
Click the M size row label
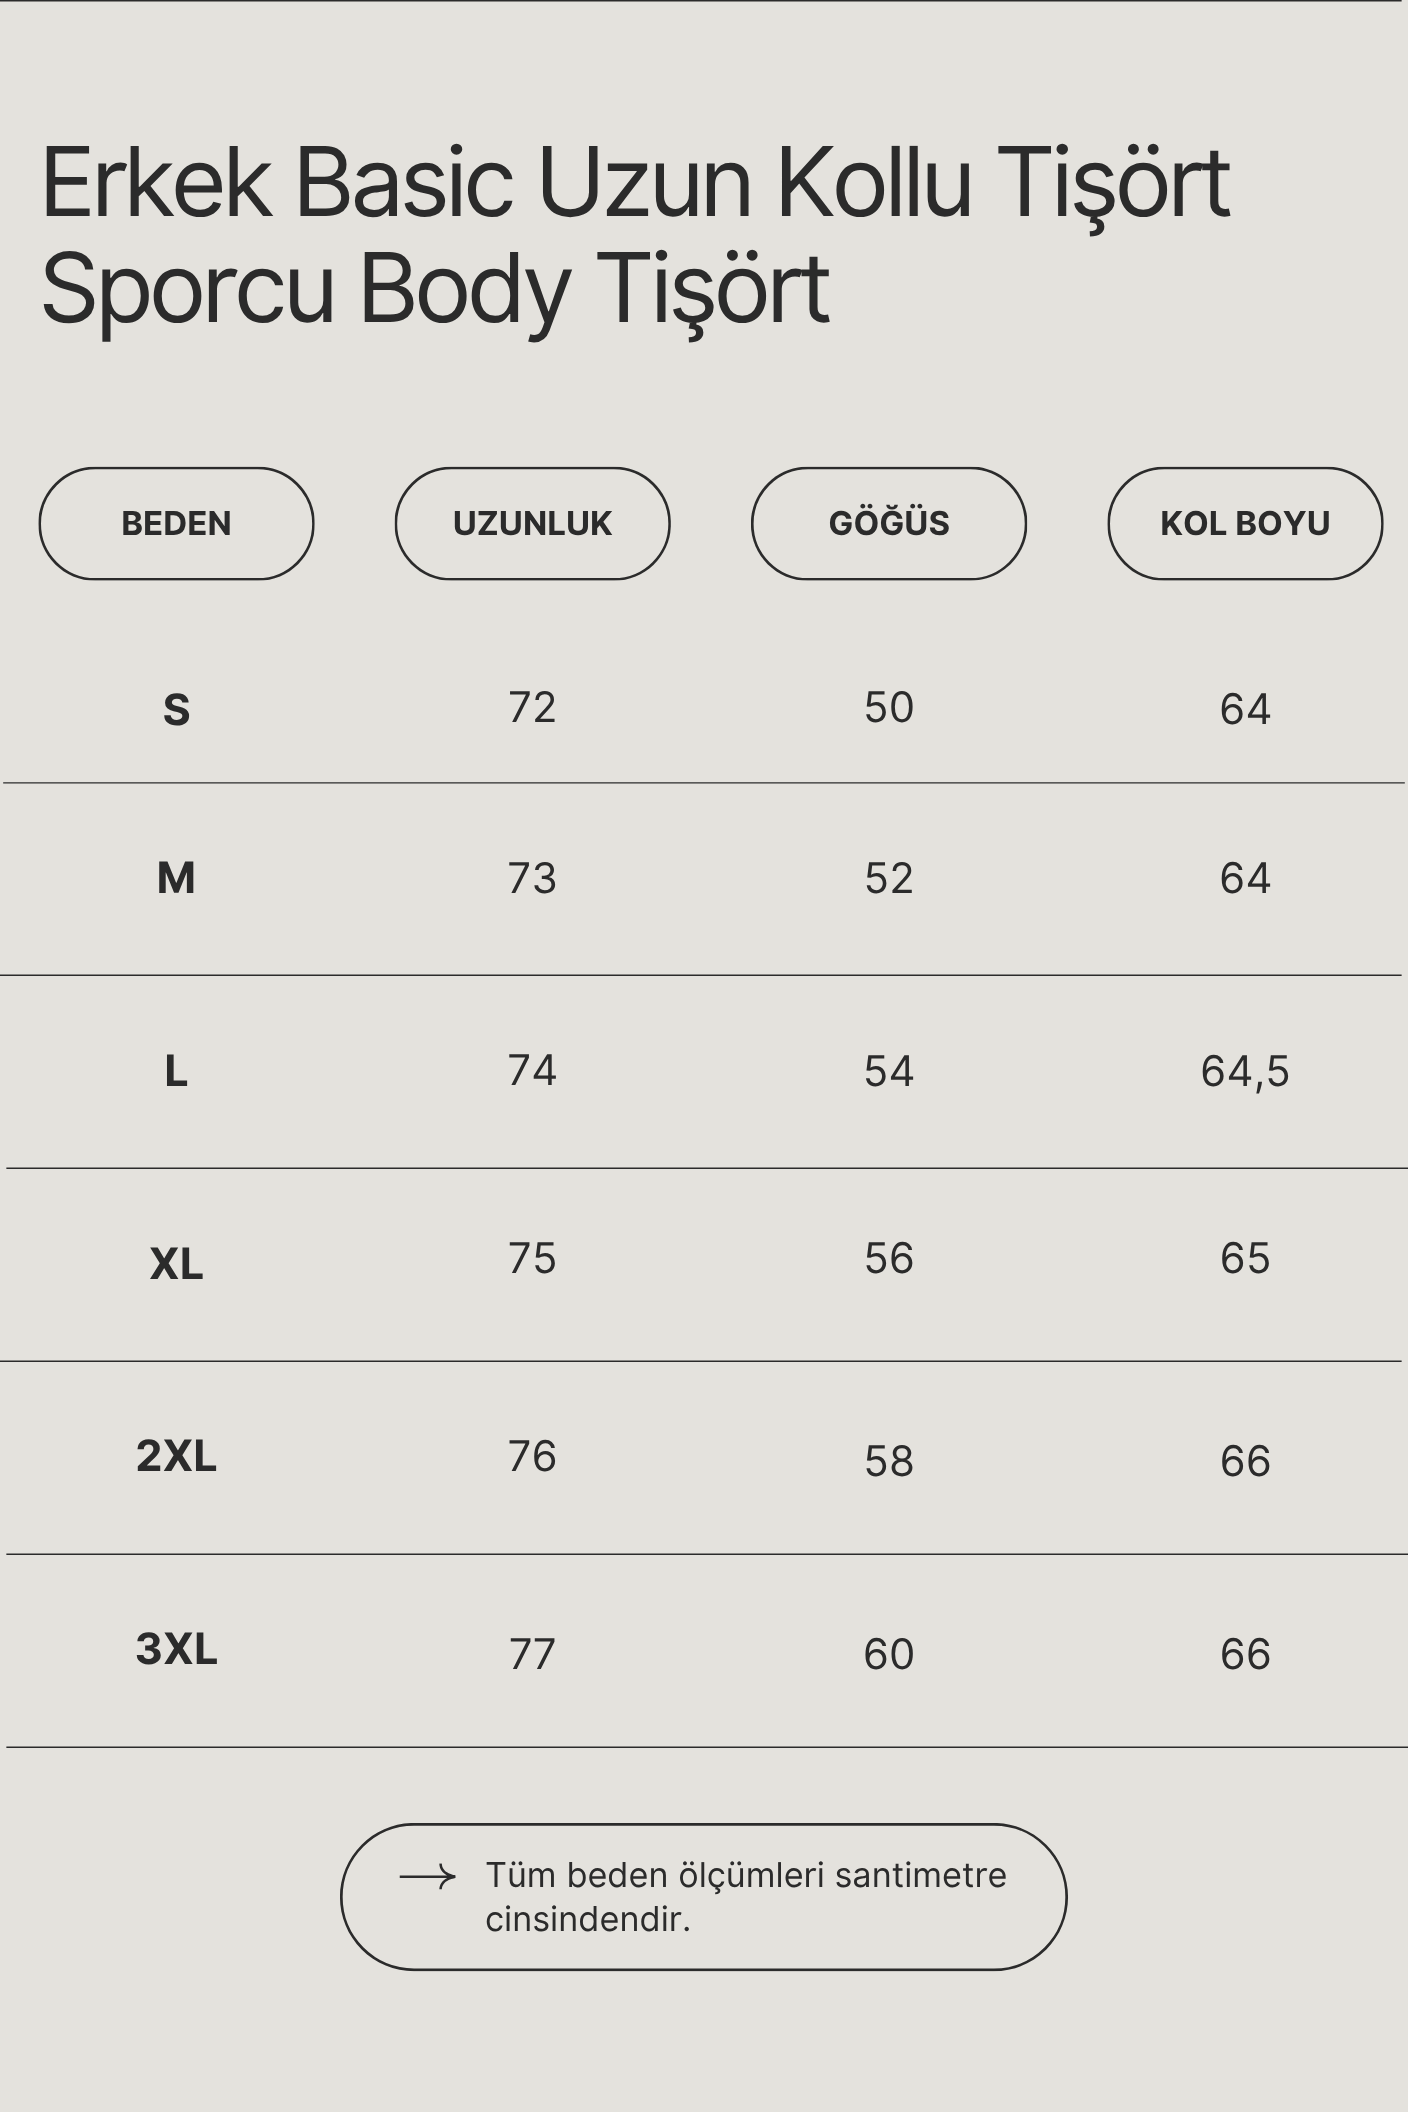176,878
